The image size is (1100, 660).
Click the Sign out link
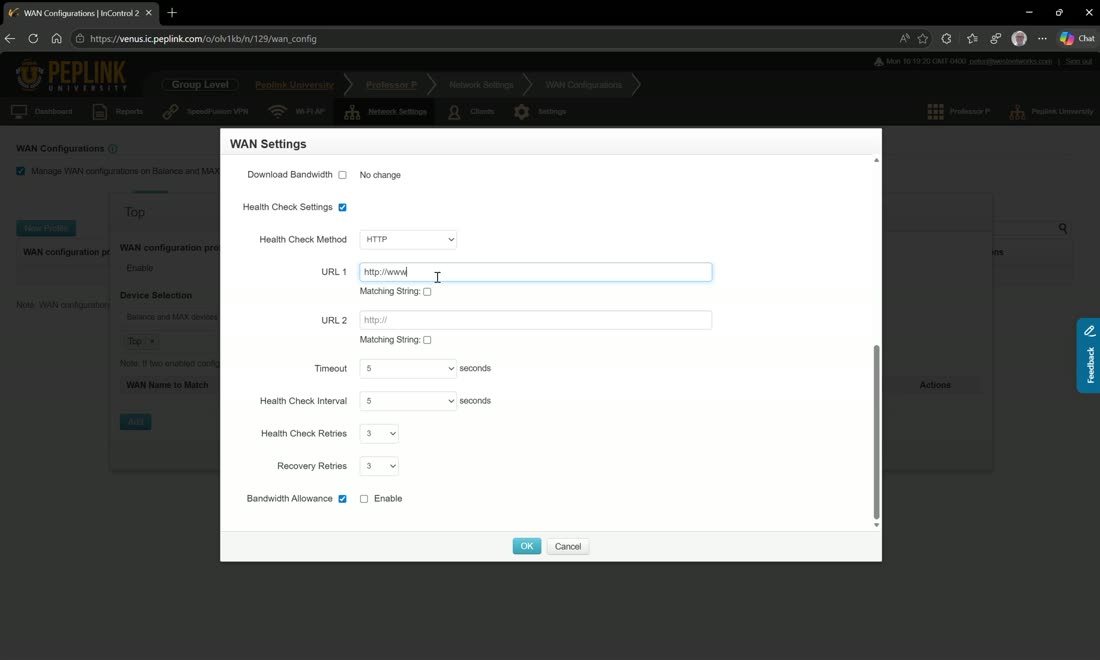[x=1078, y=62]
